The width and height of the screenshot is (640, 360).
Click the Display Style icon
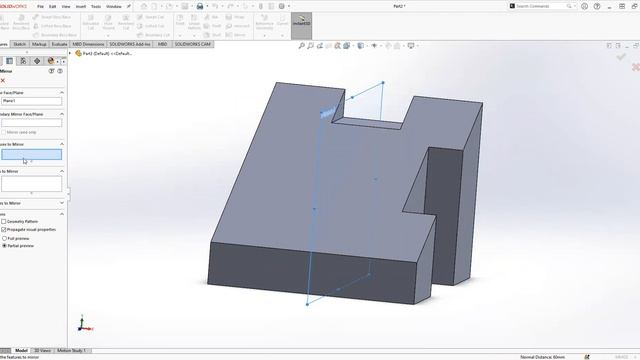click(361, 46)
